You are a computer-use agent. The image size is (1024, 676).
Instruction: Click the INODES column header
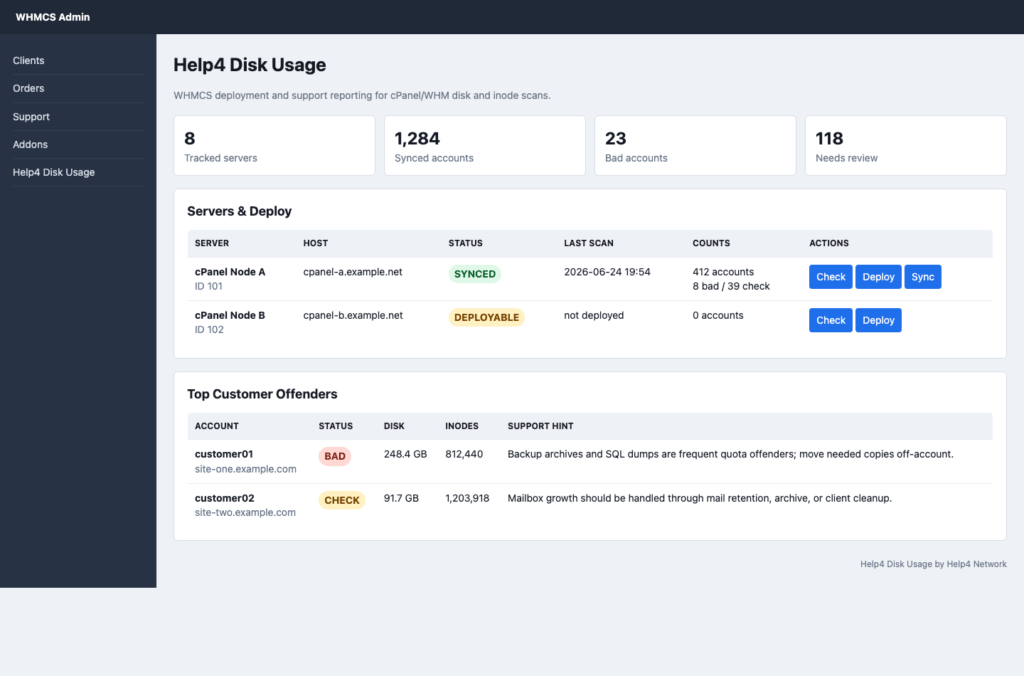coord(462,427)
